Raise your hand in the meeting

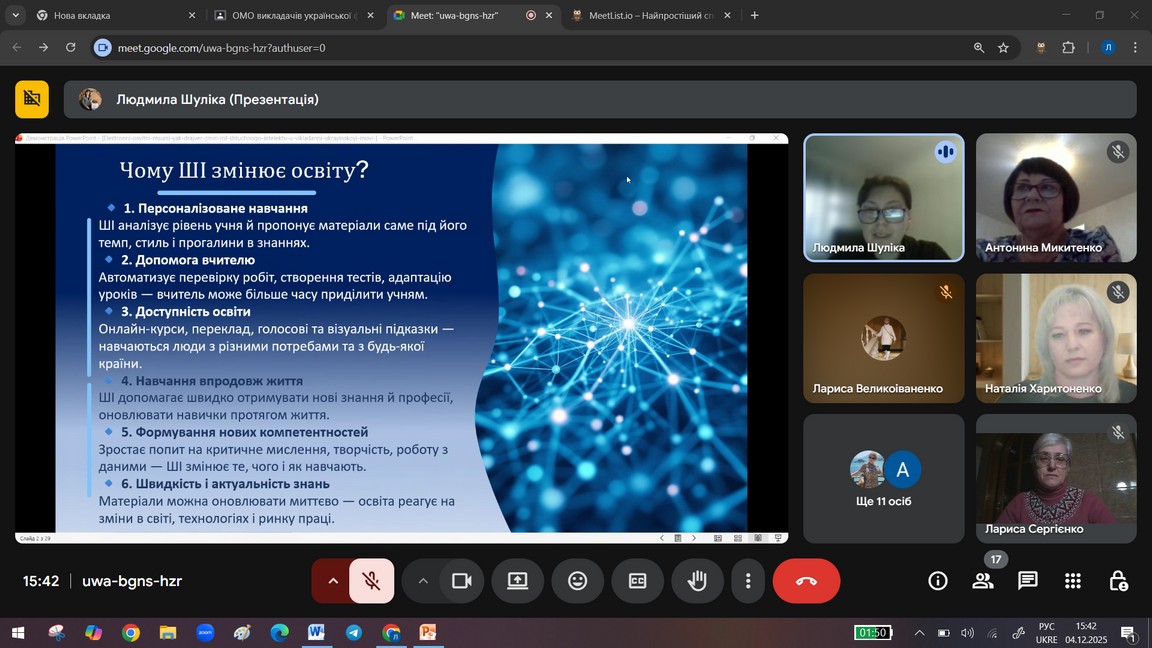pyautogui.click(x=697, y=581)
